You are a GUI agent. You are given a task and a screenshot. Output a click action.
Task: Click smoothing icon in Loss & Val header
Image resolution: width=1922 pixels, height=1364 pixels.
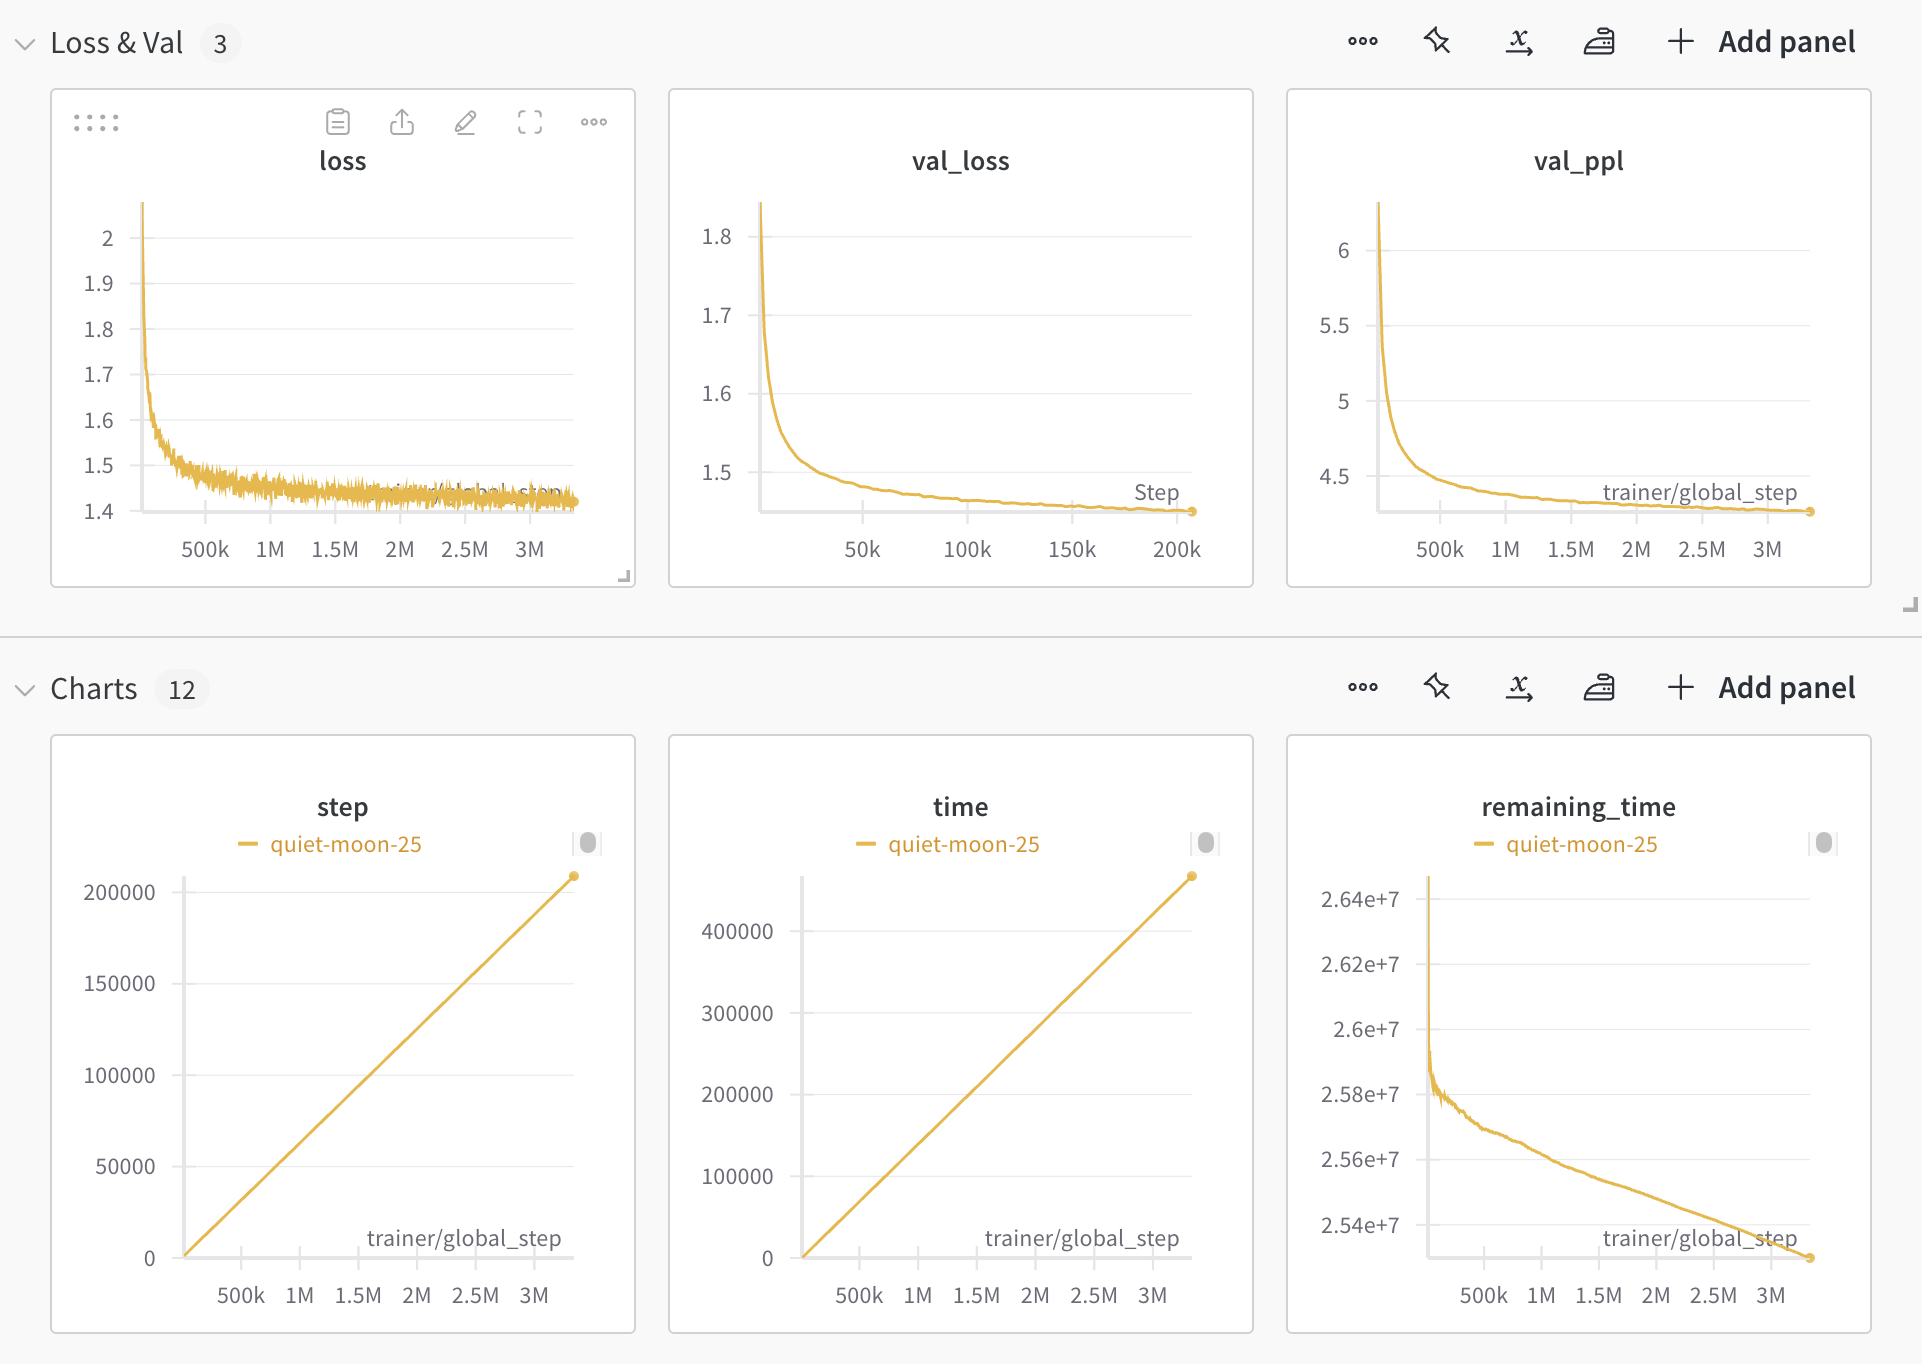(x=1600, y=41)
